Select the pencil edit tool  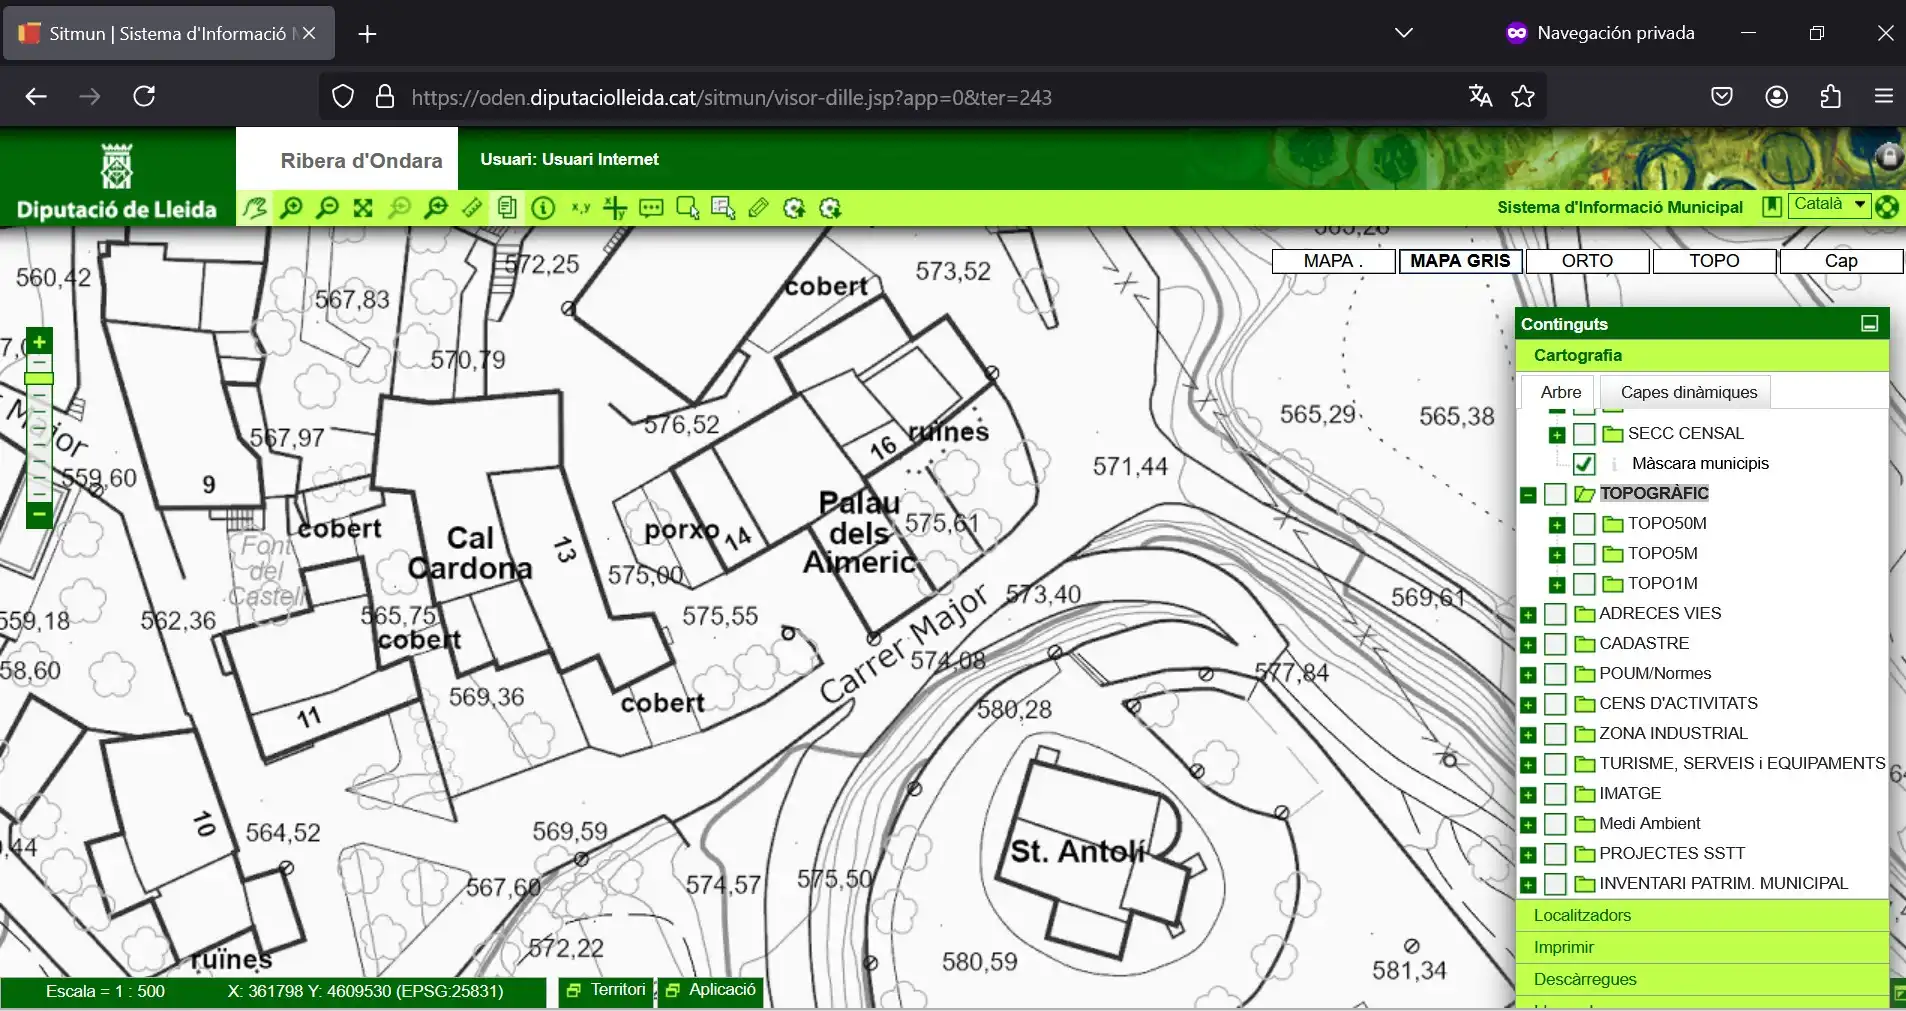[x=758, y=208]
